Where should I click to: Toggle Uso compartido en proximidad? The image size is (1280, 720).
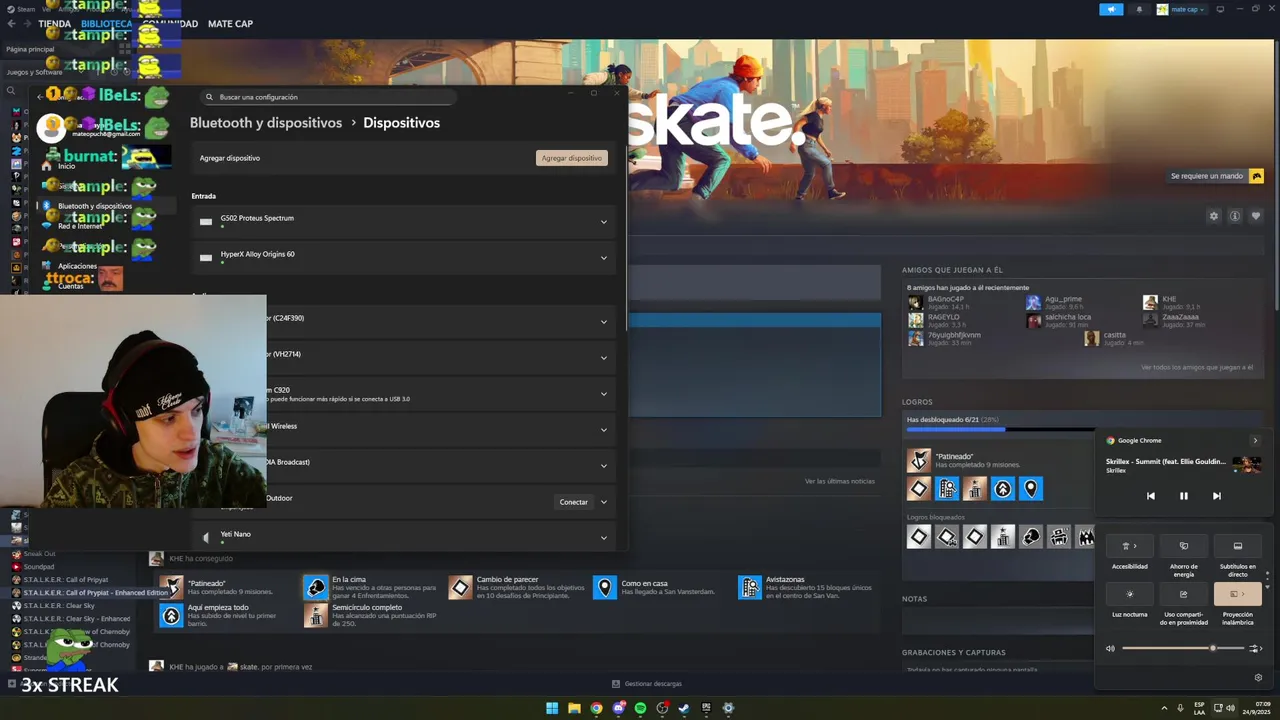(x=1184, y=594)
